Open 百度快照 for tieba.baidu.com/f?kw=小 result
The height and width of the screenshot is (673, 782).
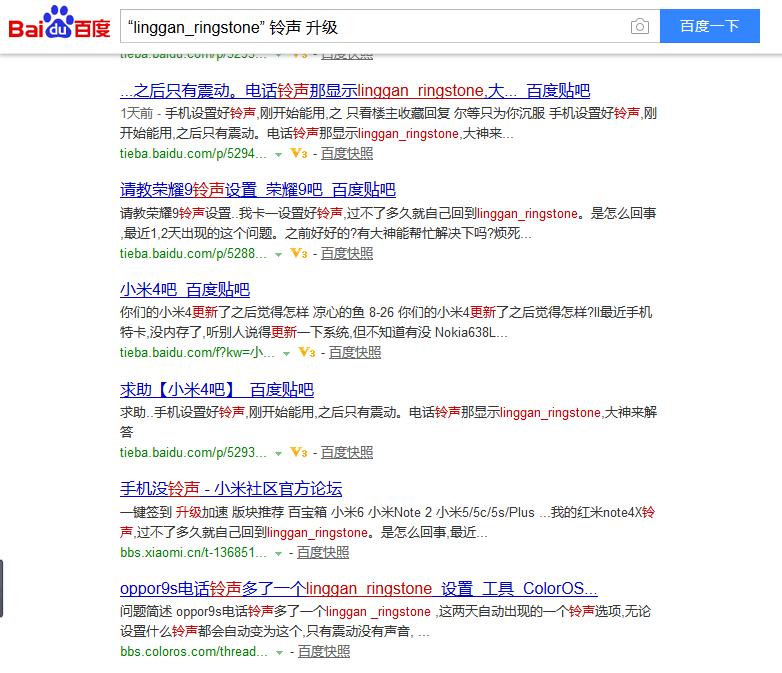pos(355,353)
